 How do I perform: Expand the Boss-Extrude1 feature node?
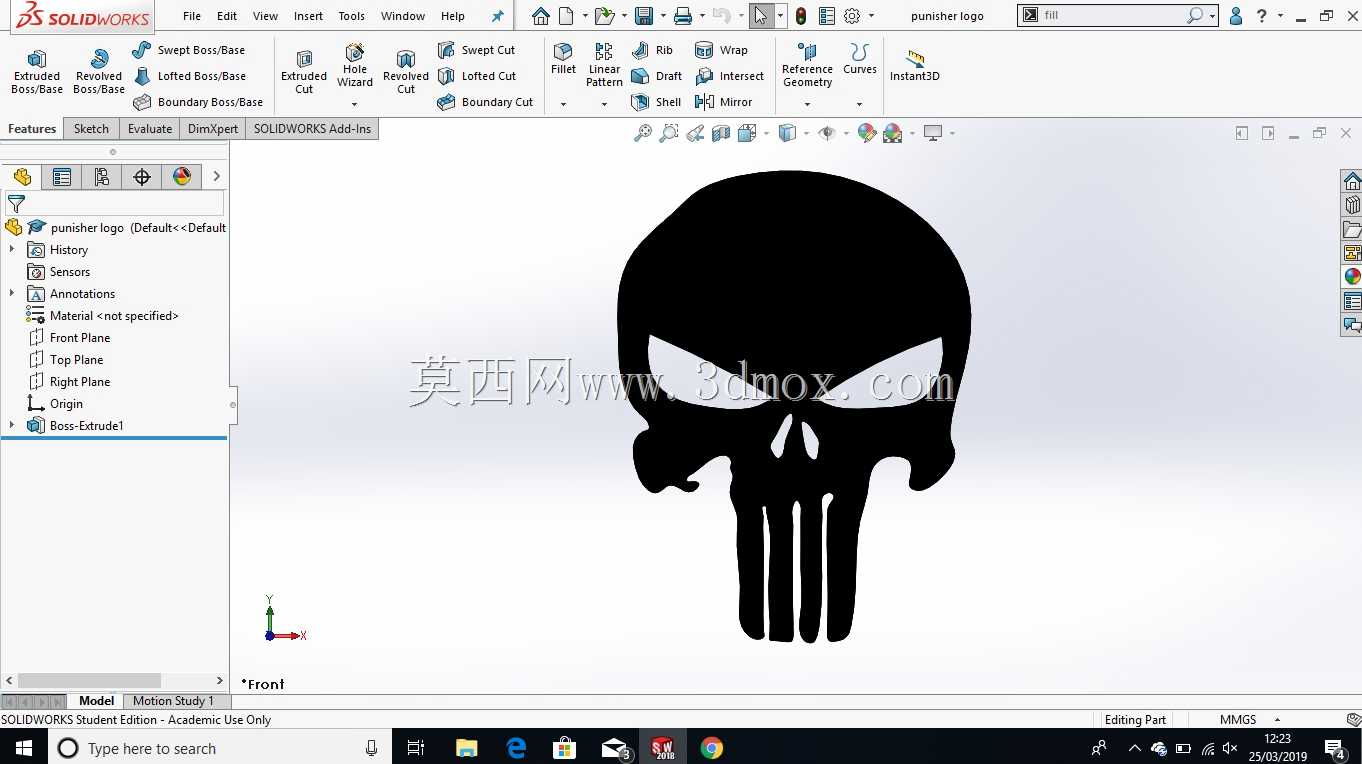click(x=12, y=425)
